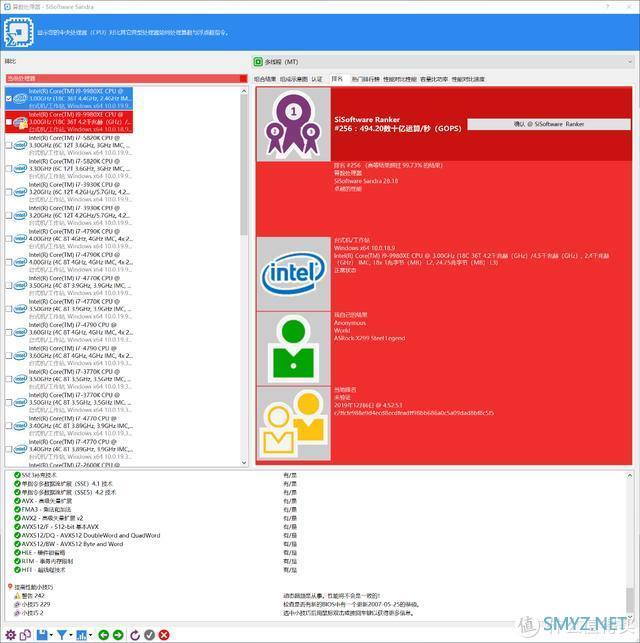
Task: Click the blue floppy-disk save icon
Action: (42, 635)
